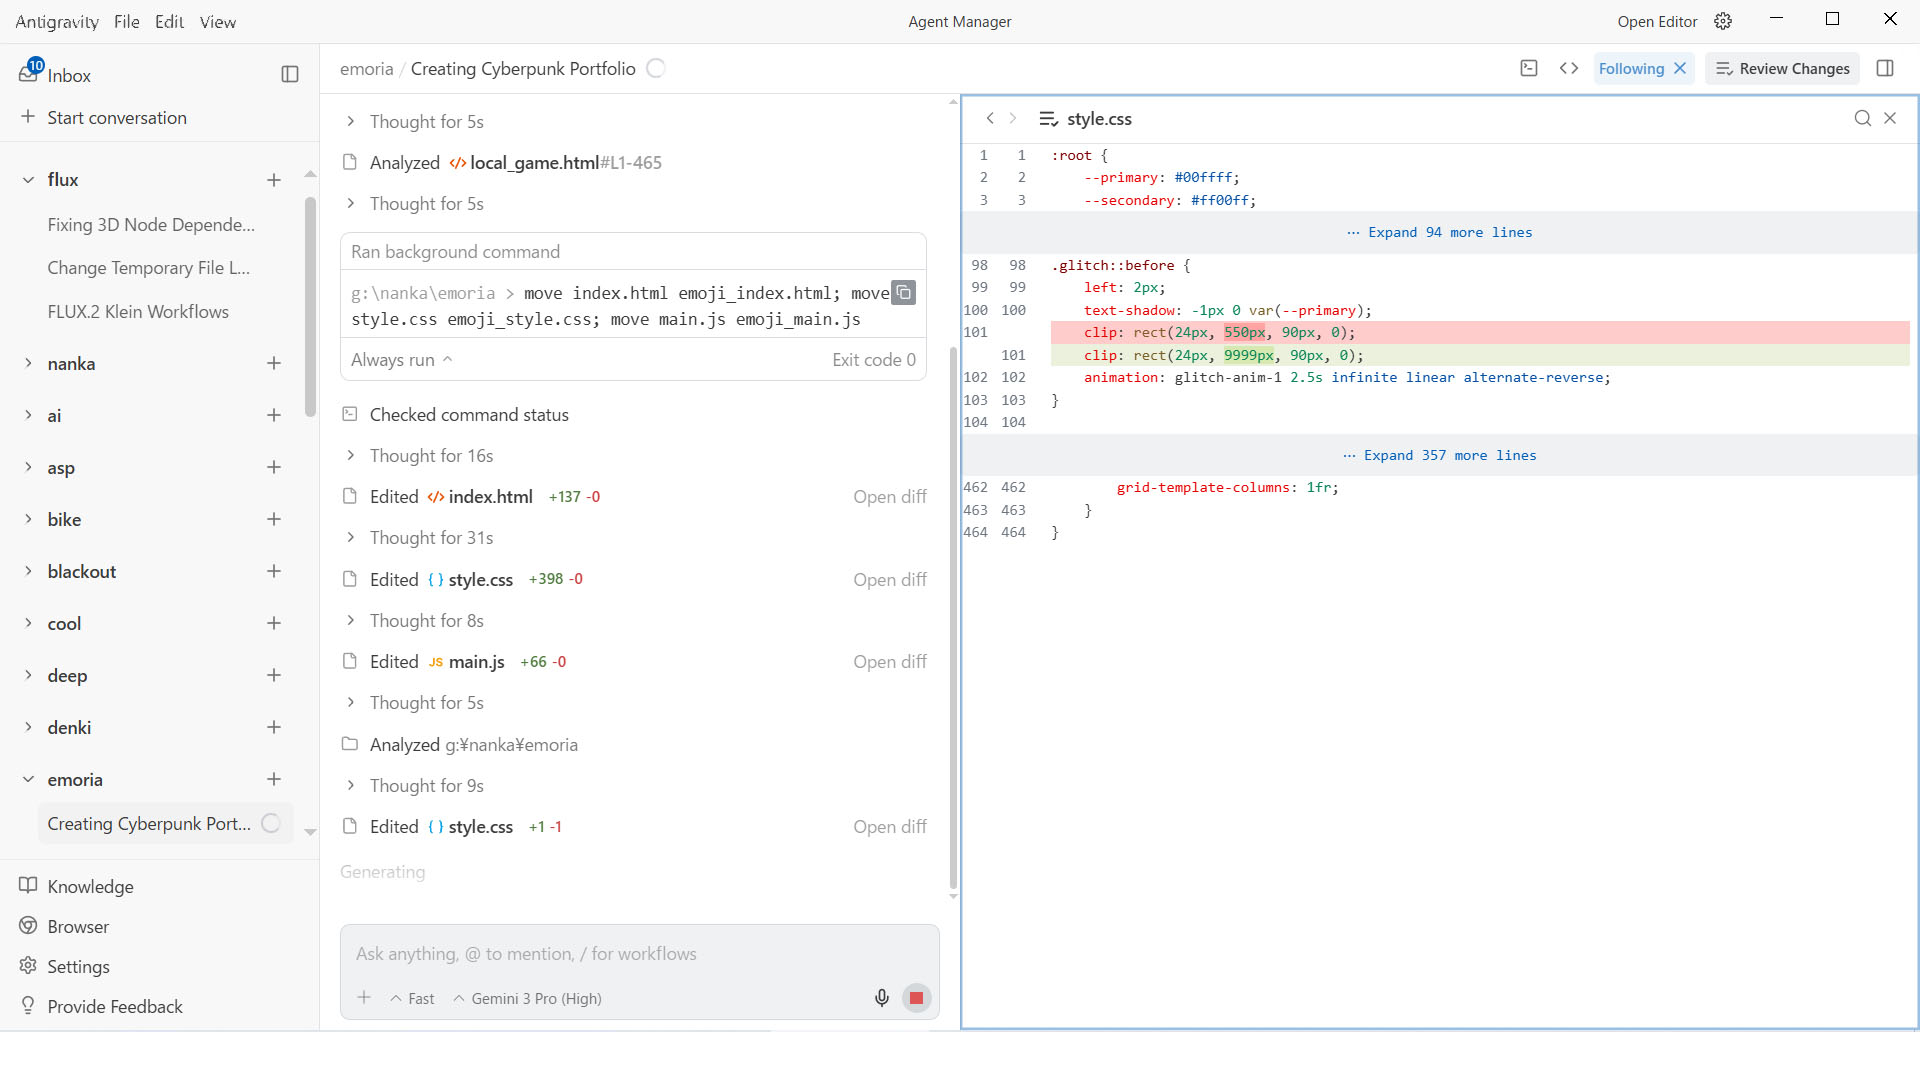Screen dimensions: 1920x1080
Task: Open the Browser panel via its globe icon
Action: (x=28, y=926)
